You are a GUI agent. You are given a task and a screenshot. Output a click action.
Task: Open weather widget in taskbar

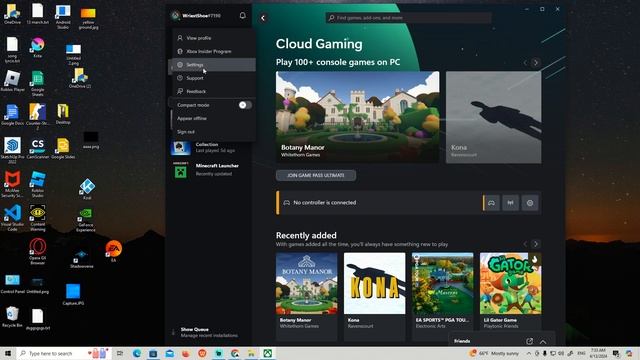click(494, 353)
